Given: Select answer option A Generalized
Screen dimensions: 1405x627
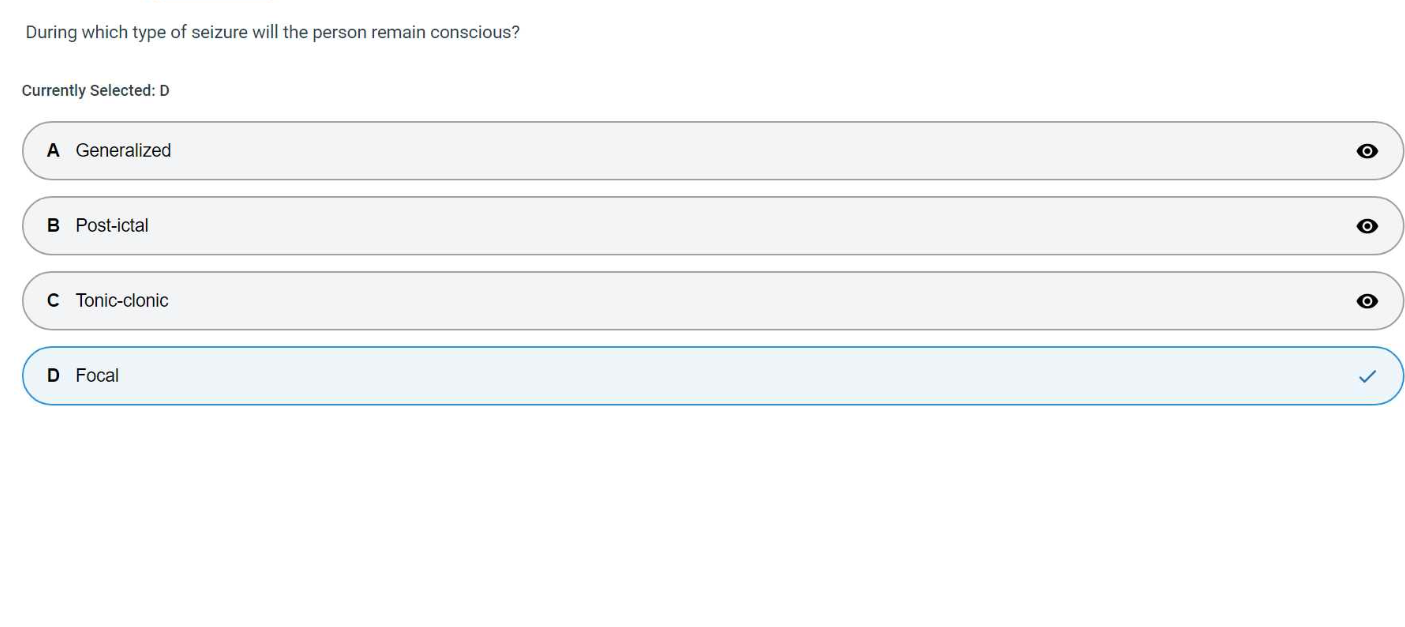Looking at the screenshot, I should tap(700, 151).
